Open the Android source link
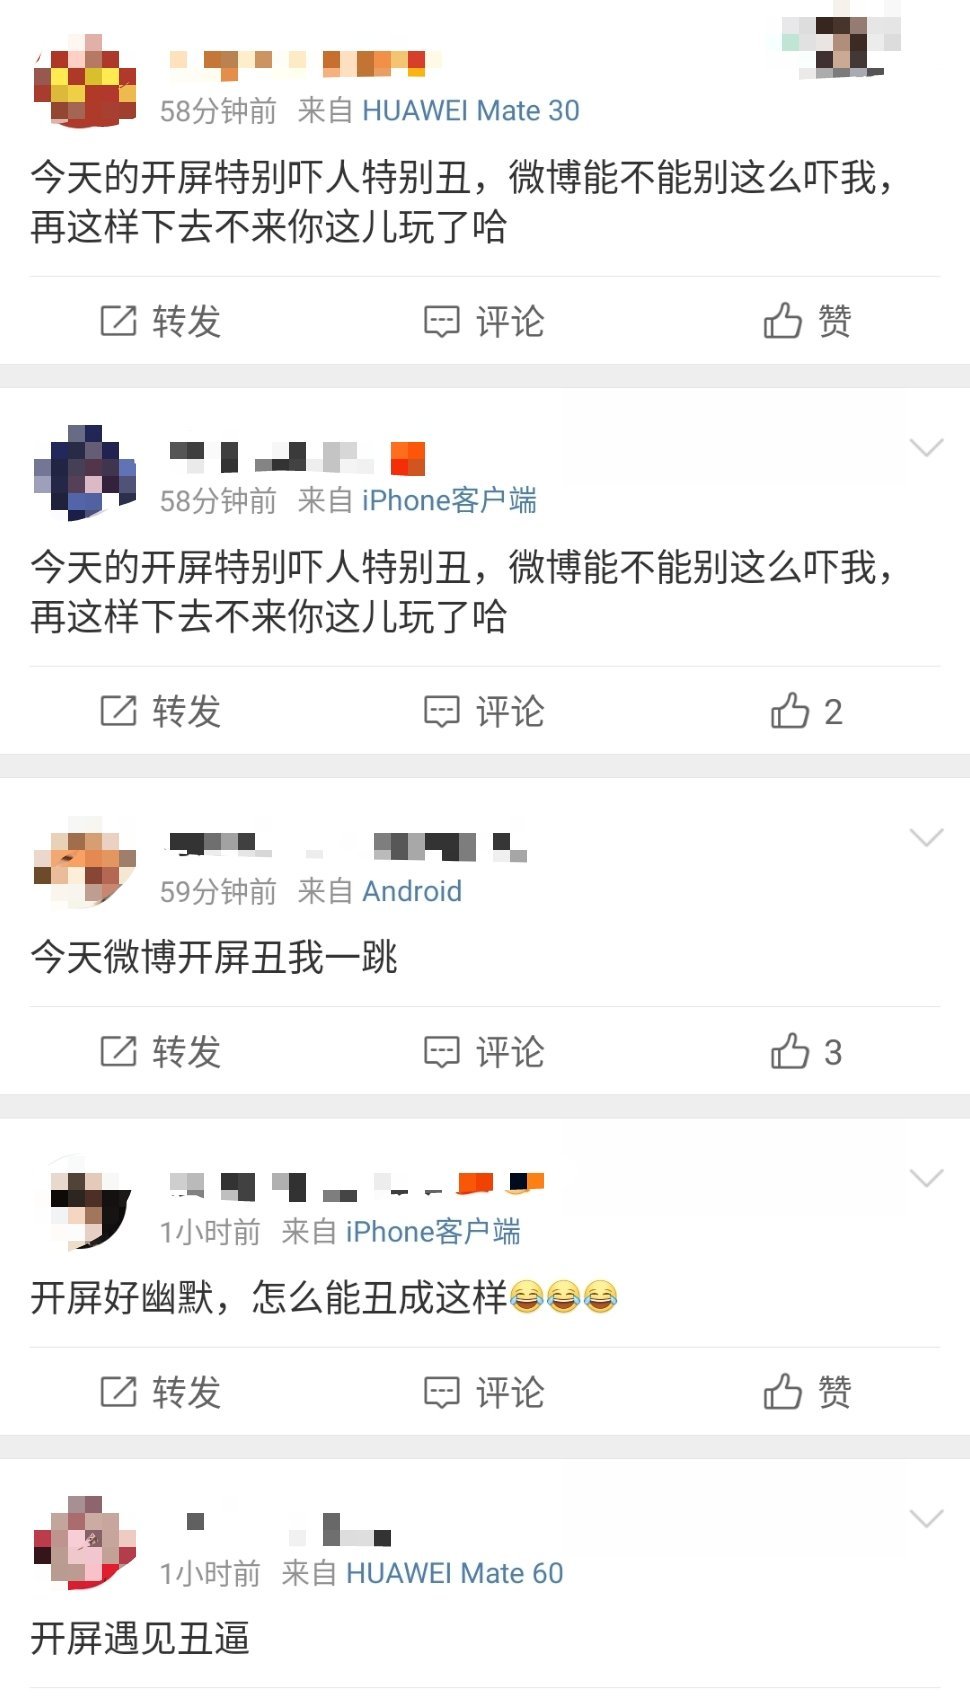The width and height of the screenshot is (970, 1706). pyautogui.click(x=412, y=891)
